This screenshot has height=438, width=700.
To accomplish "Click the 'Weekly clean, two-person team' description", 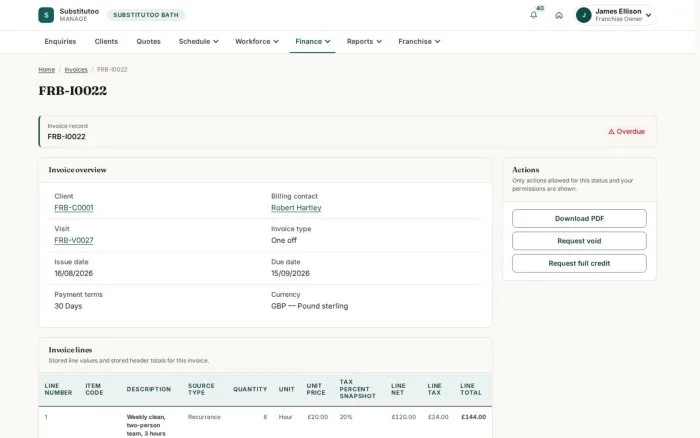I will point(146,425).
